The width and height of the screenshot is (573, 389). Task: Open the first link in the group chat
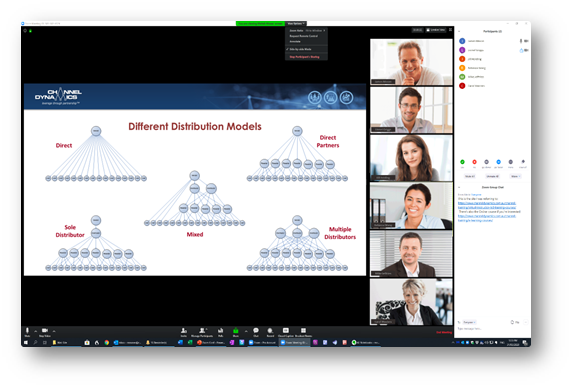pos(487,205)
